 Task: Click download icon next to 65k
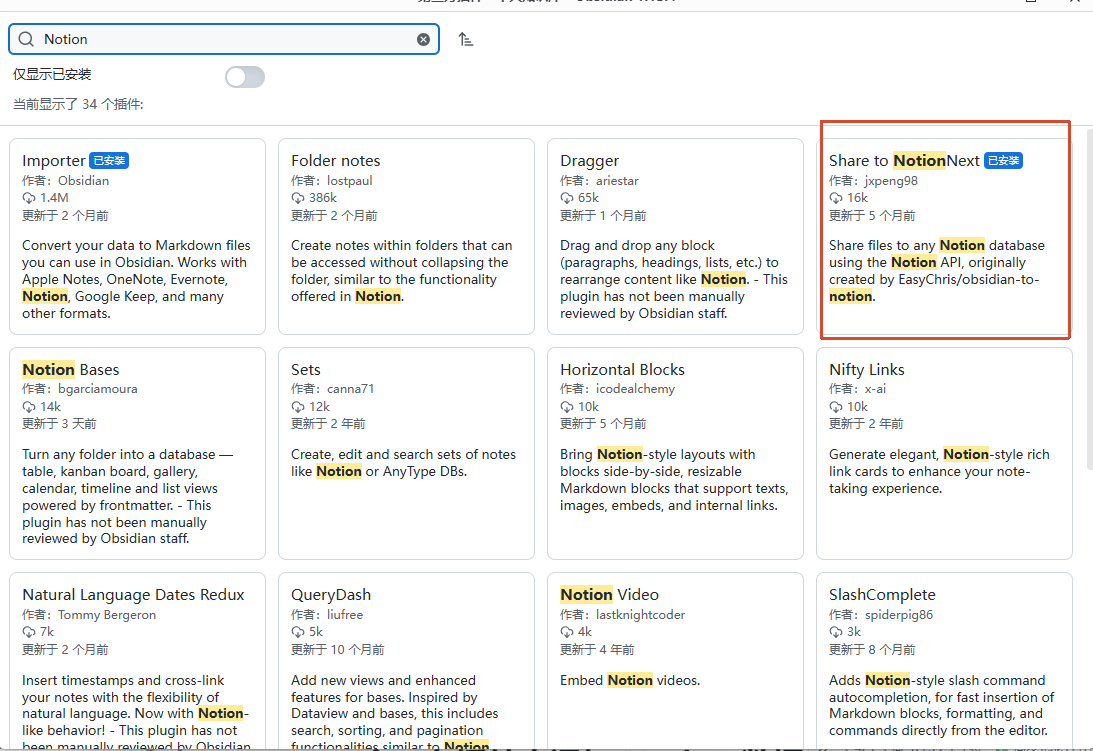coord(567,198)
